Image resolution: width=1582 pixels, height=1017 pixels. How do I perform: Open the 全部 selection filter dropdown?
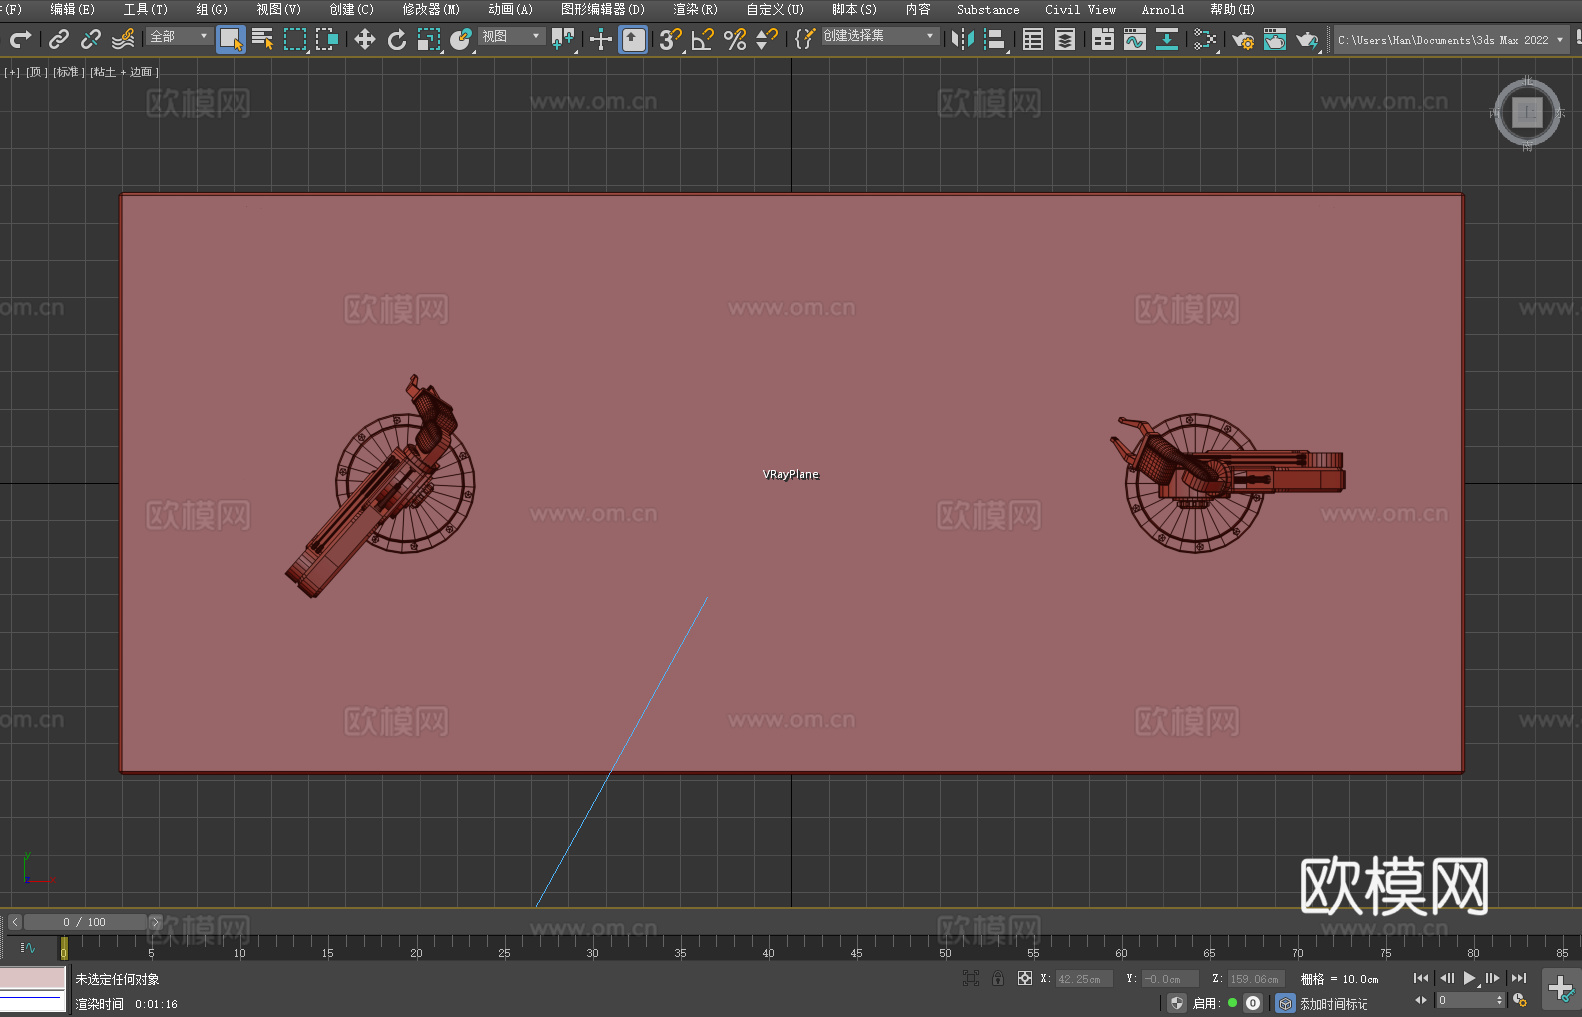[180, 36]
